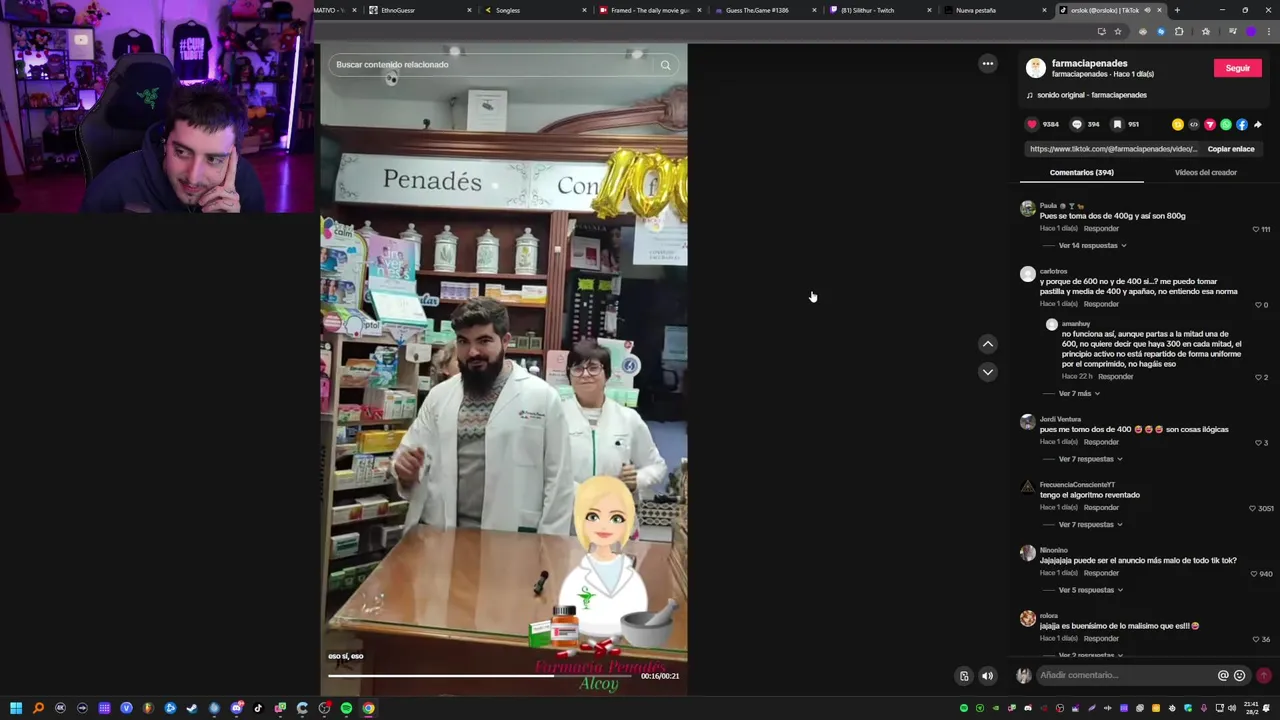
Task: Open the purple Chrome profile avatar
Action: coord(1250,31)
